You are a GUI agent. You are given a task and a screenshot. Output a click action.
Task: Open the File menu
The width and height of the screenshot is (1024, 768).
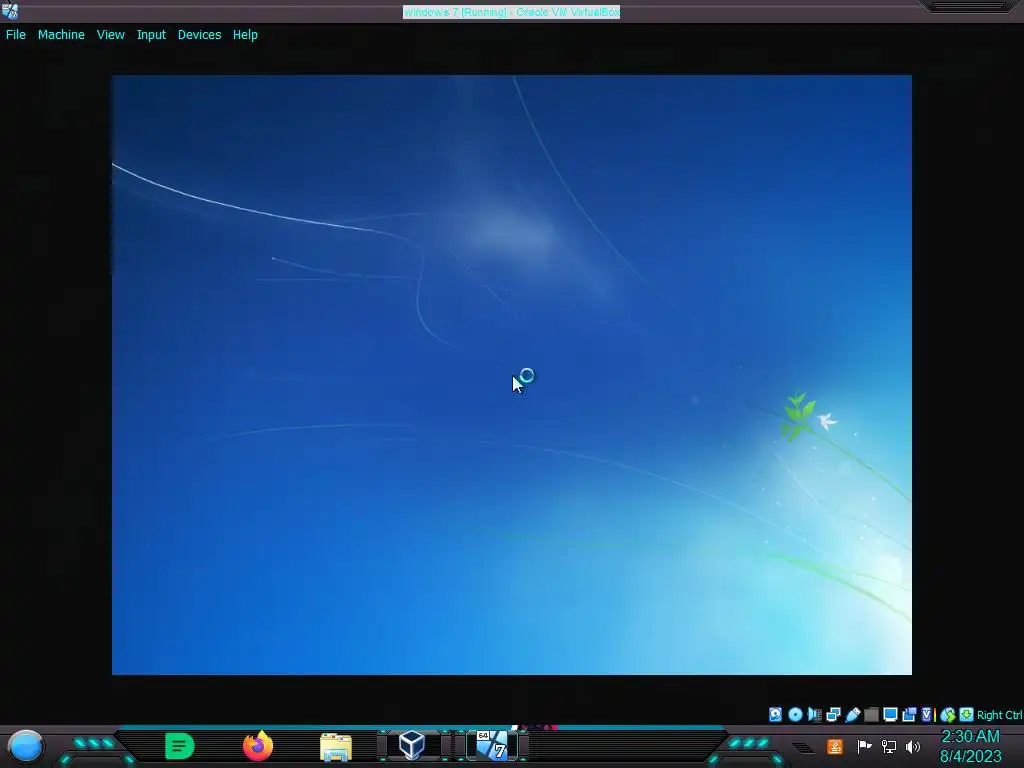[x=16, y=35]
